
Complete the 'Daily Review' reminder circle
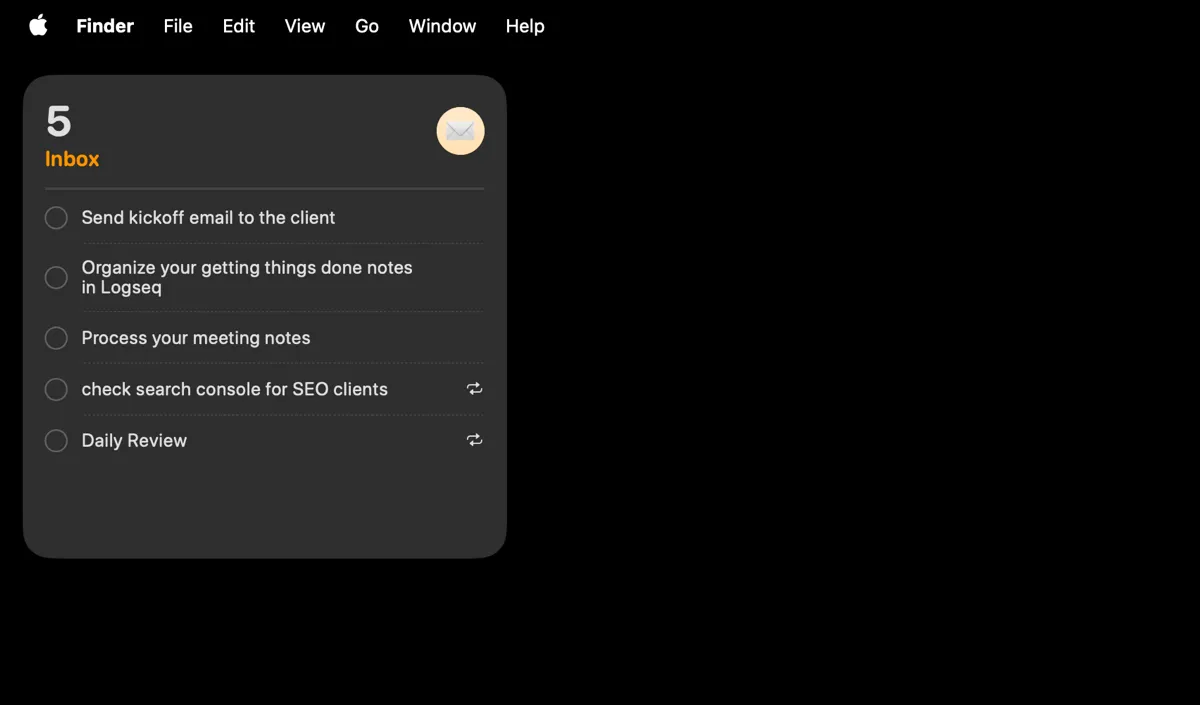pyautogui.click(x=56, y=440)
